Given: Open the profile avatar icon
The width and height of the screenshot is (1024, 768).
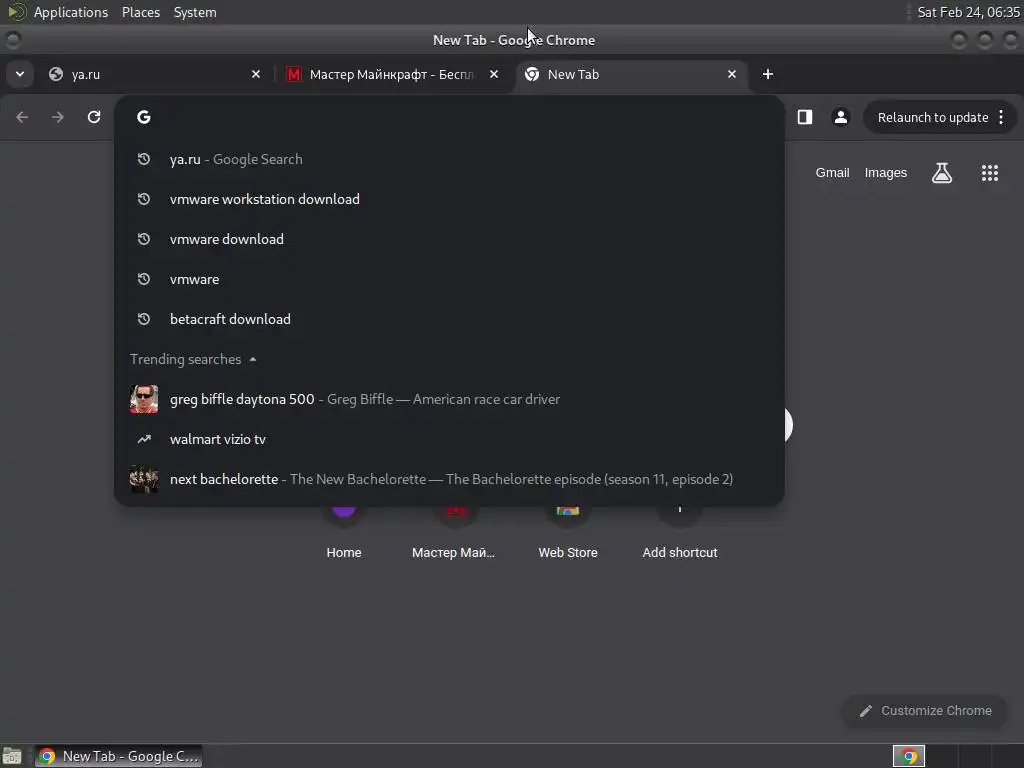Looking at the screenshot, I should pos(840,117).
